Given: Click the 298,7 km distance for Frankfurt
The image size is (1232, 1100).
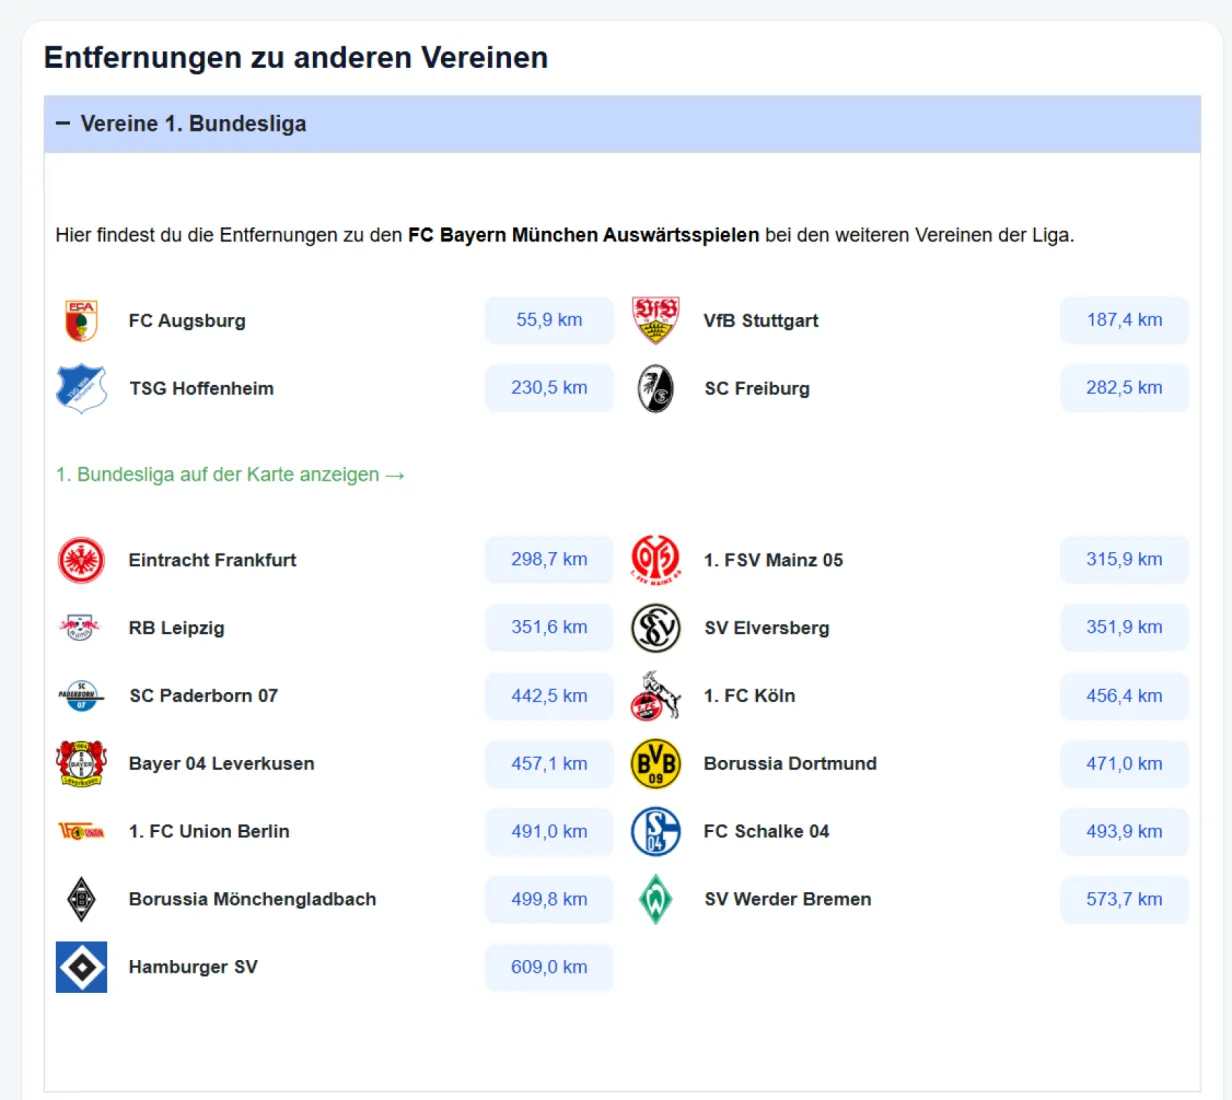Looking at the screenshot, I should click(x=549, y=560).
